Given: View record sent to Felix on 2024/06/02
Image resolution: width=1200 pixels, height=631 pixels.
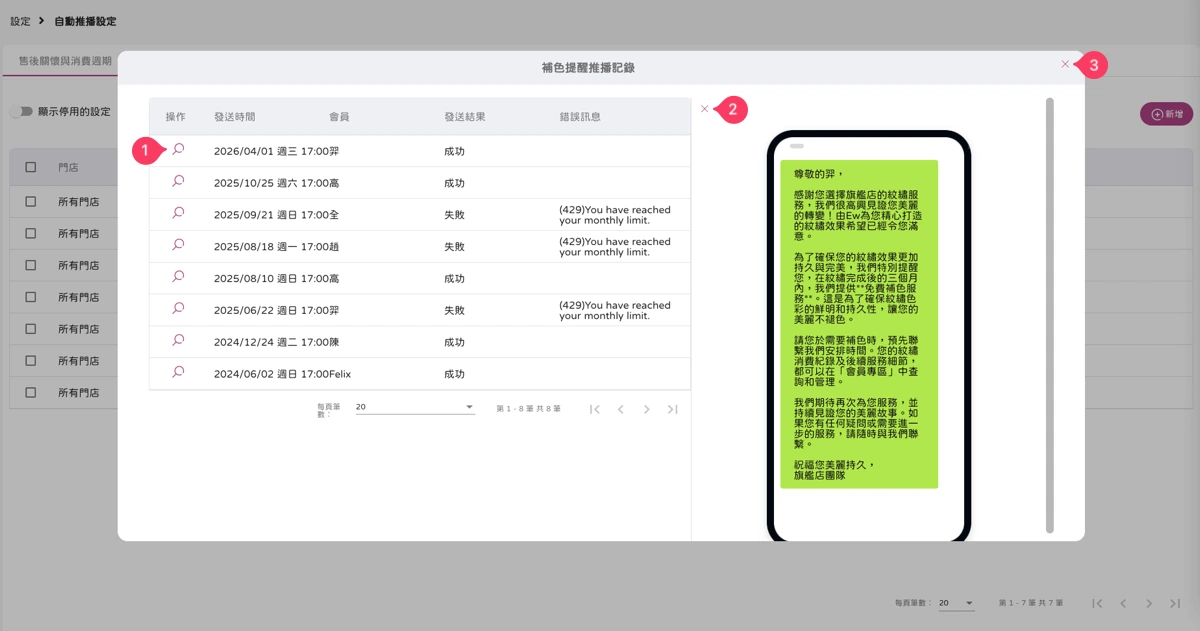Looking at the screenshot, I should tap(178, 372).
